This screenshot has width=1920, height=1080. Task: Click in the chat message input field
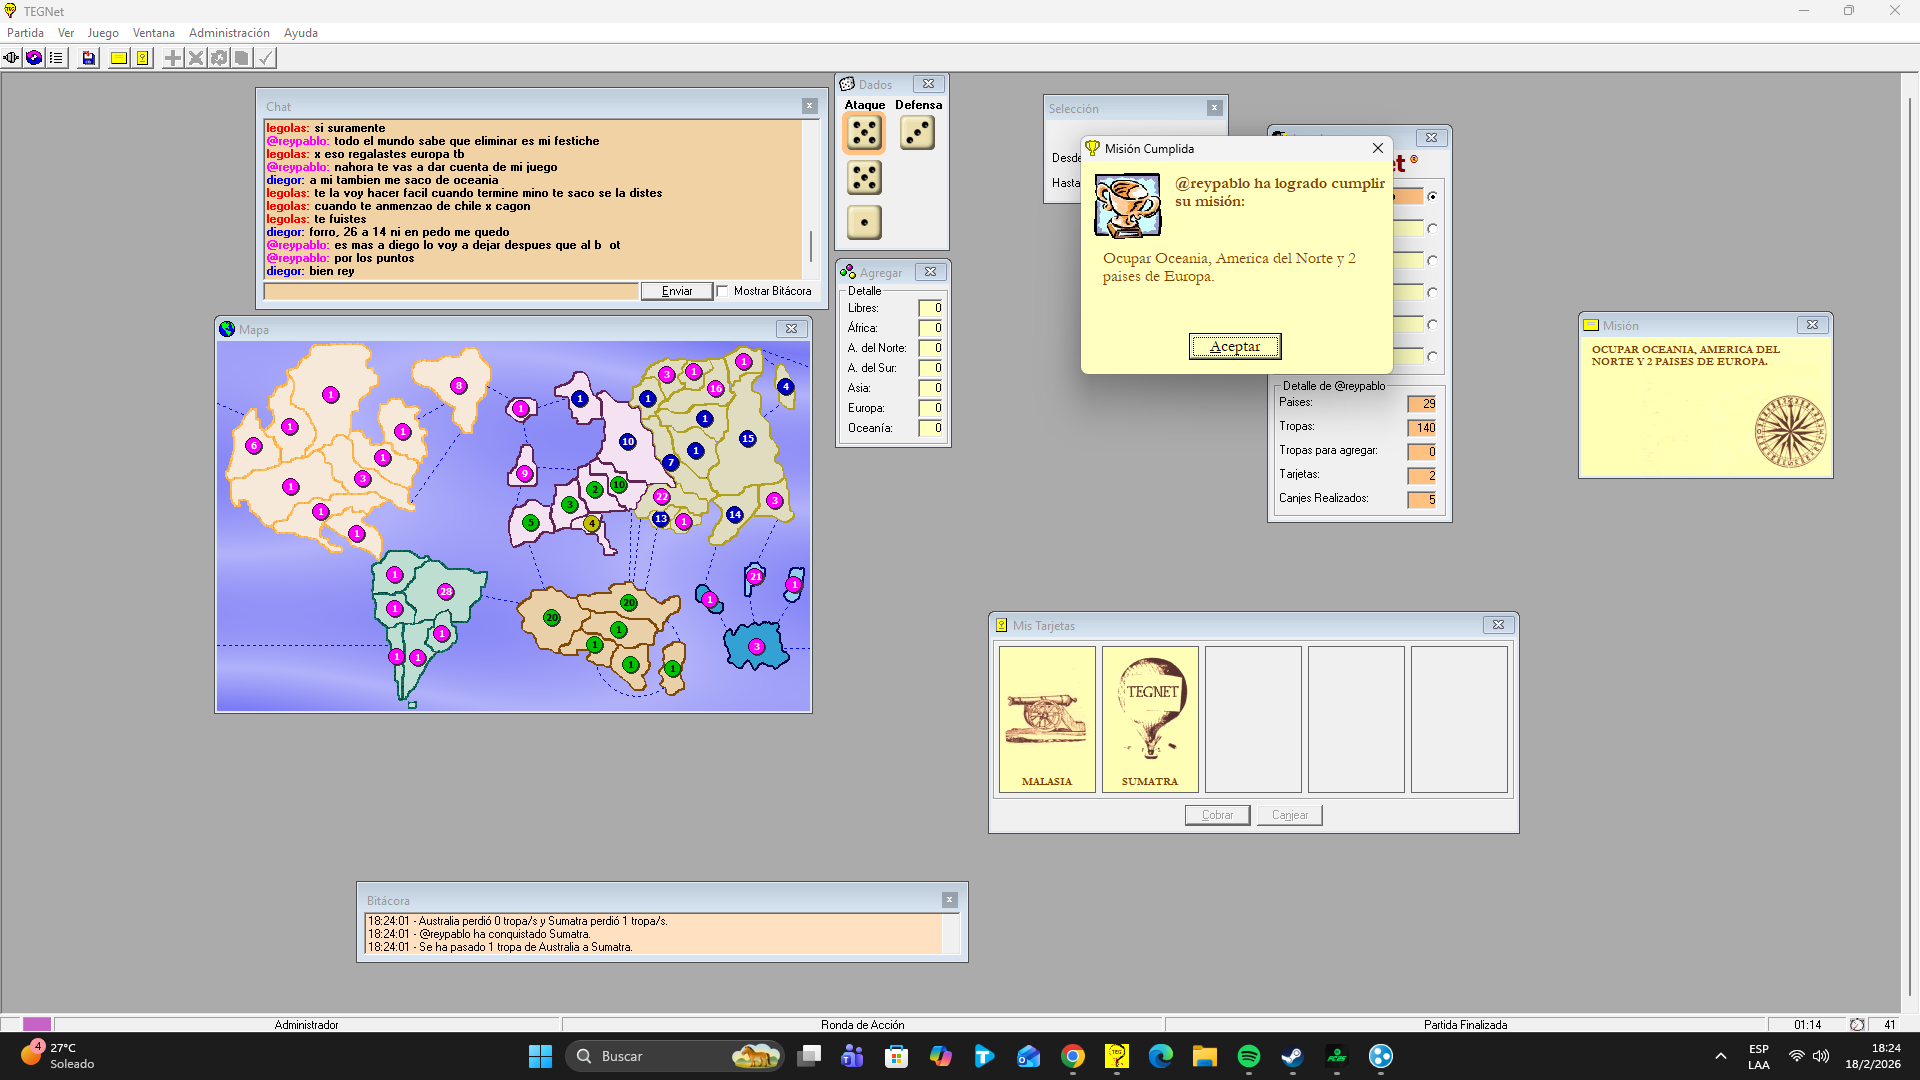(x=451, y=291)
